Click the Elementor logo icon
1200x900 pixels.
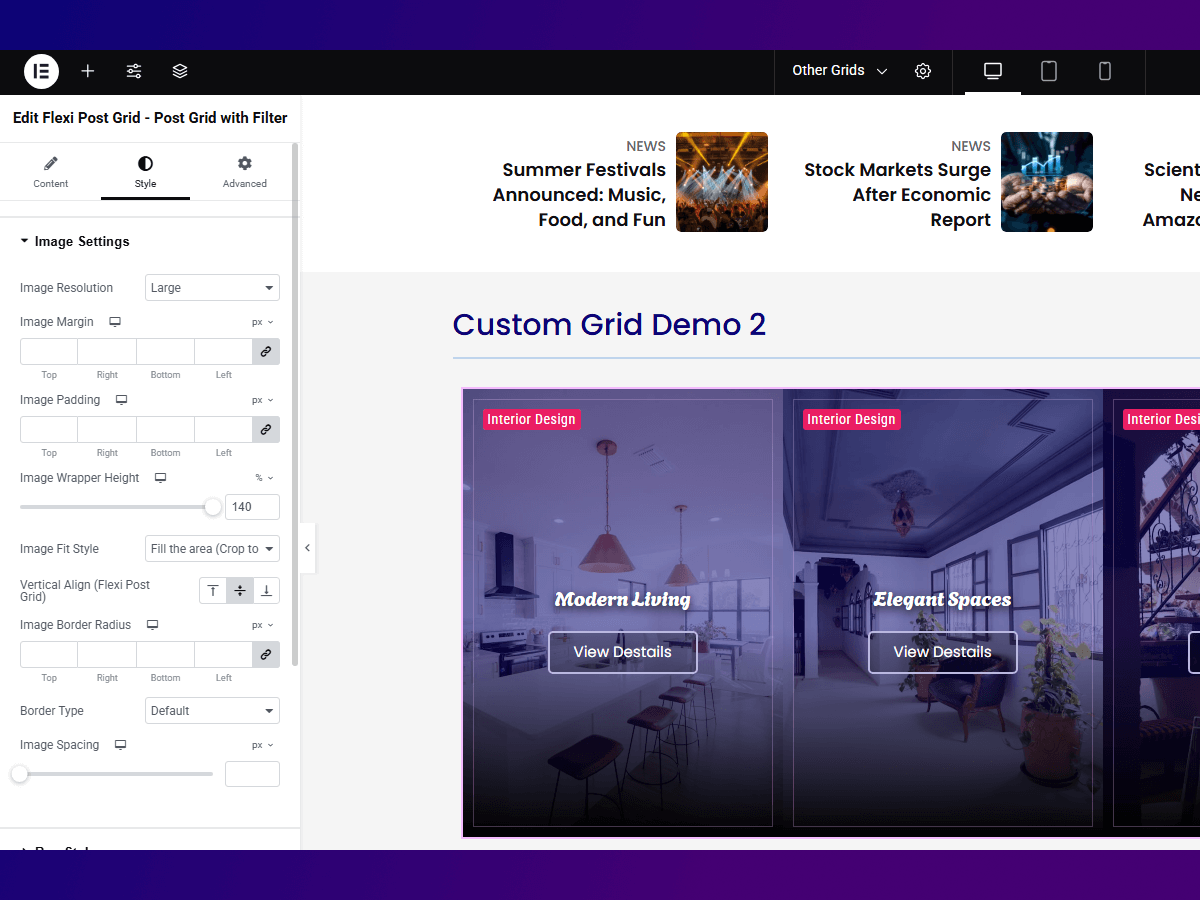[x=42, y=71]
